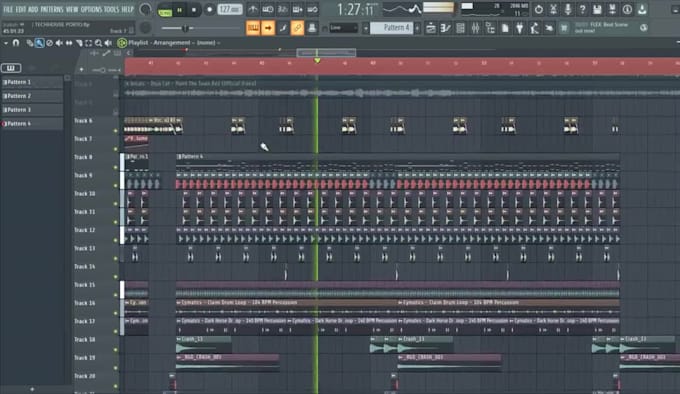Viewport: 680px width, 394px height.
Task: Open project info icon
Action: pyautogui.click(x=627, y=9)
